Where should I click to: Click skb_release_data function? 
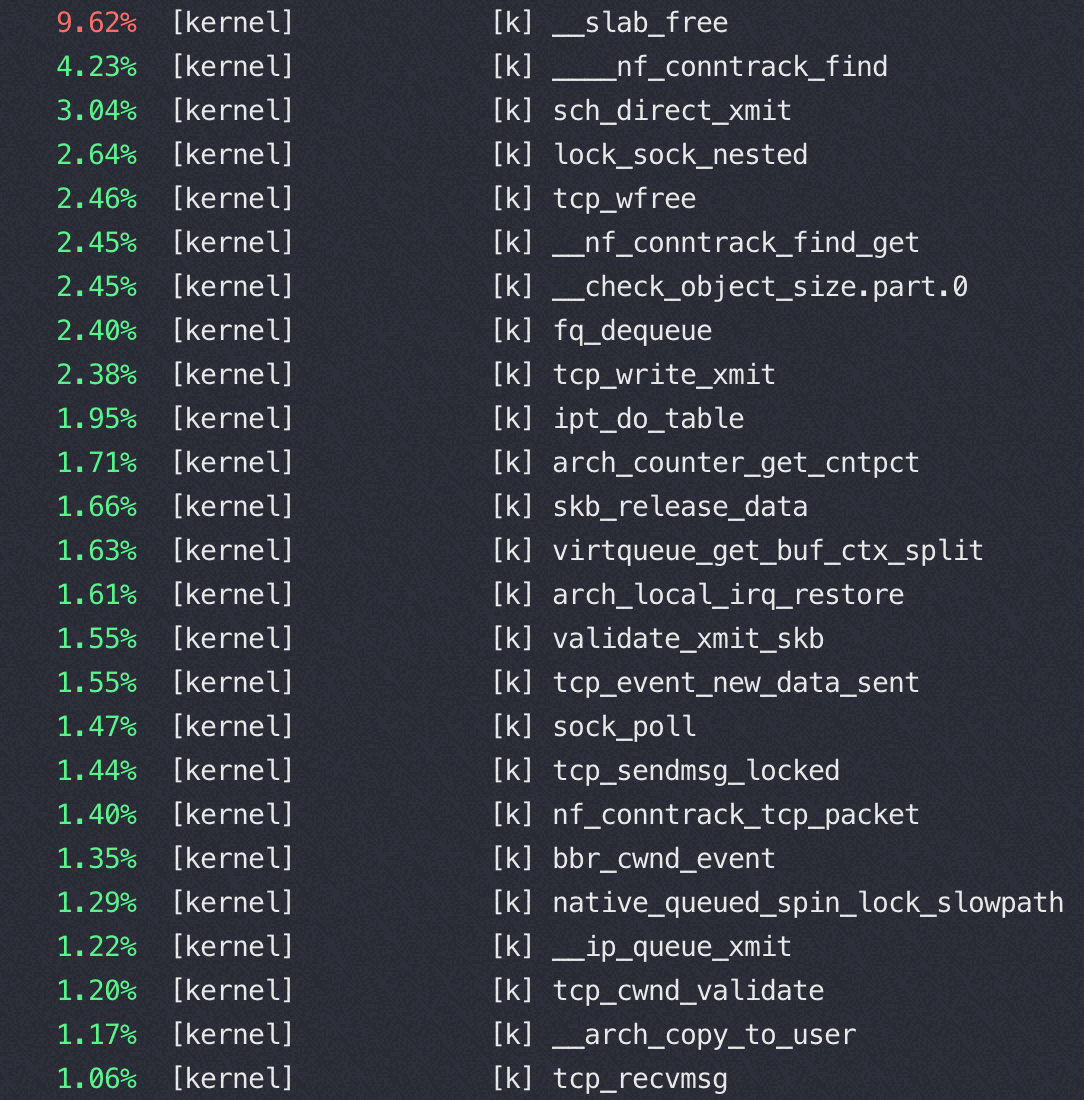[x=679, y=507]
